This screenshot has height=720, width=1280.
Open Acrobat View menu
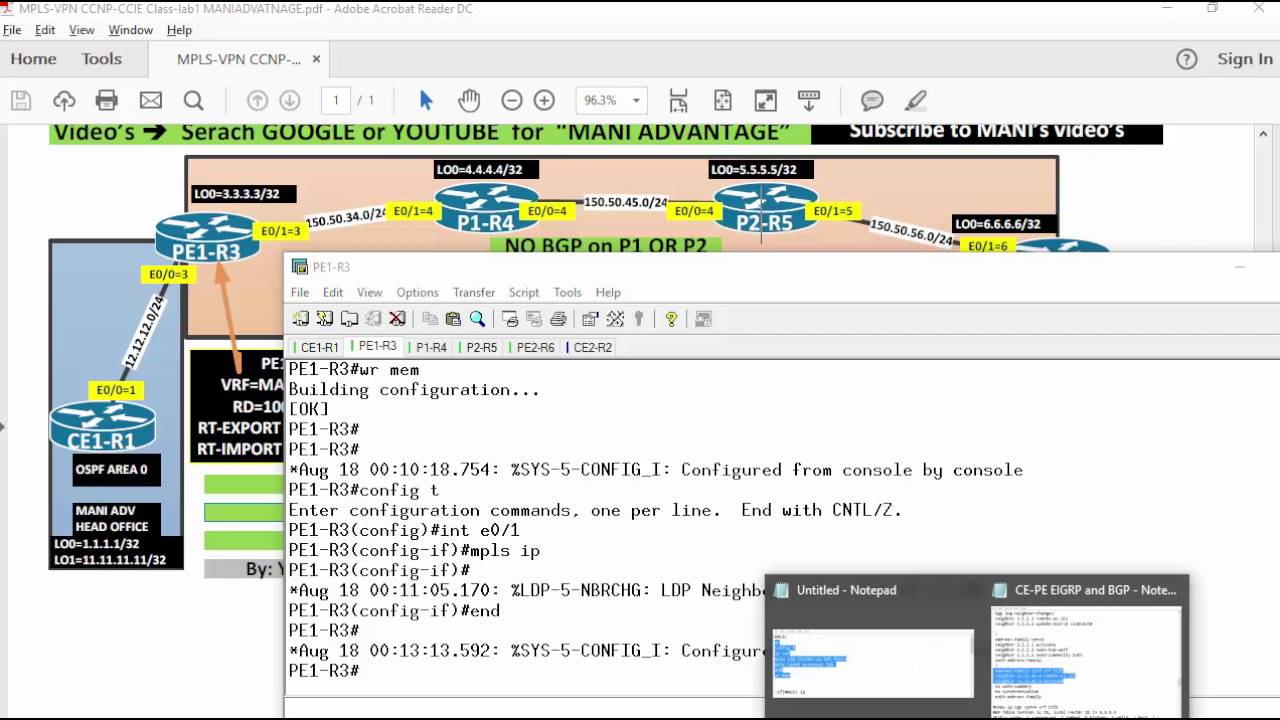(82, 30)
